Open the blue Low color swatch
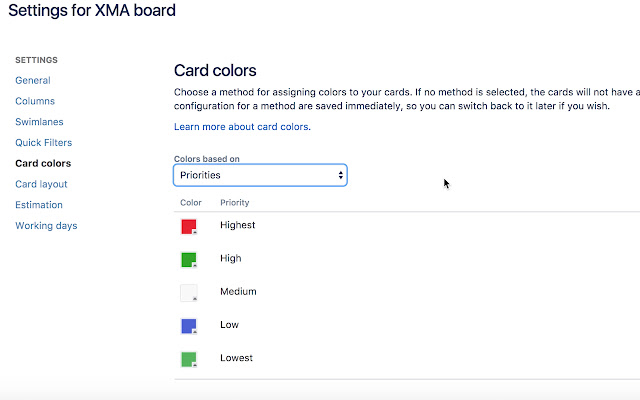Screen dimensions: 640x400 (189, 326)
